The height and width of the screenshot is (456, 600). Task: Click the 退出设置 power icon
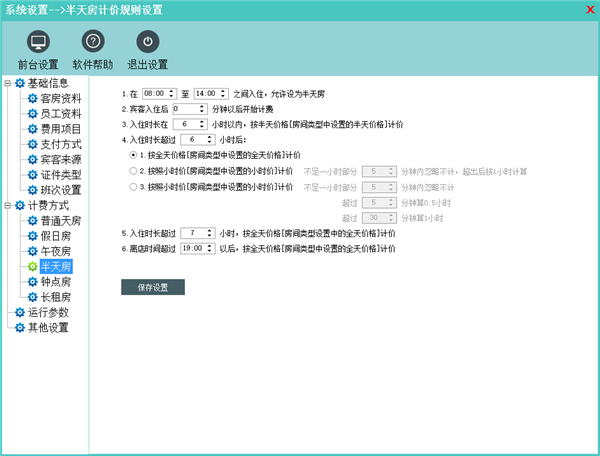tap(147, 42)
